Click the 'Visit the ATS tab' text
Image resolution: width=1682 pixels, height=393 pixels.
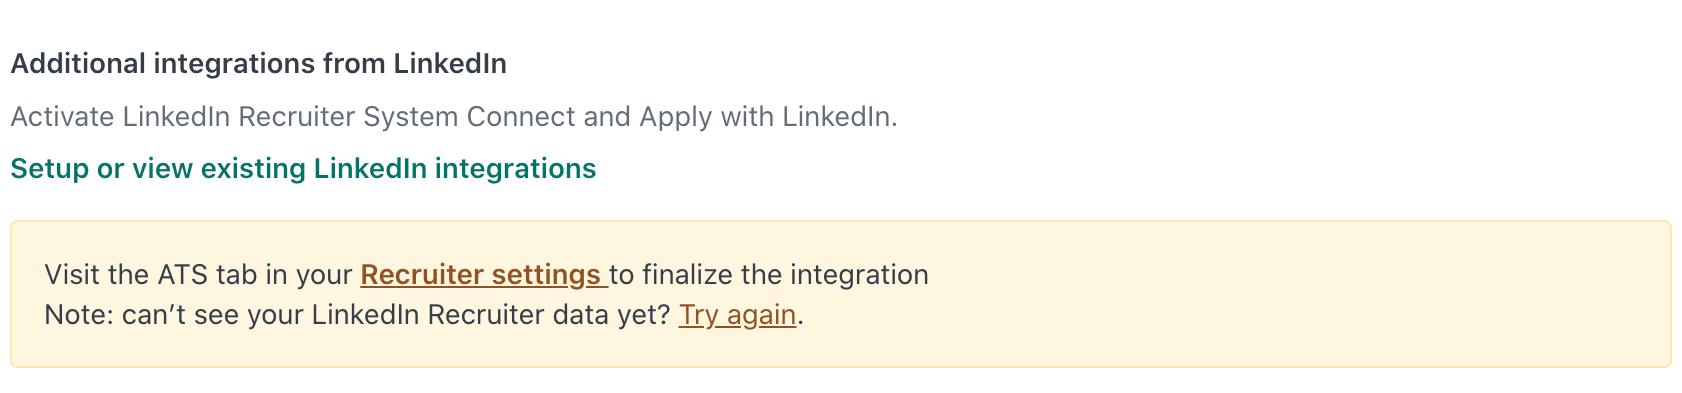148,274
